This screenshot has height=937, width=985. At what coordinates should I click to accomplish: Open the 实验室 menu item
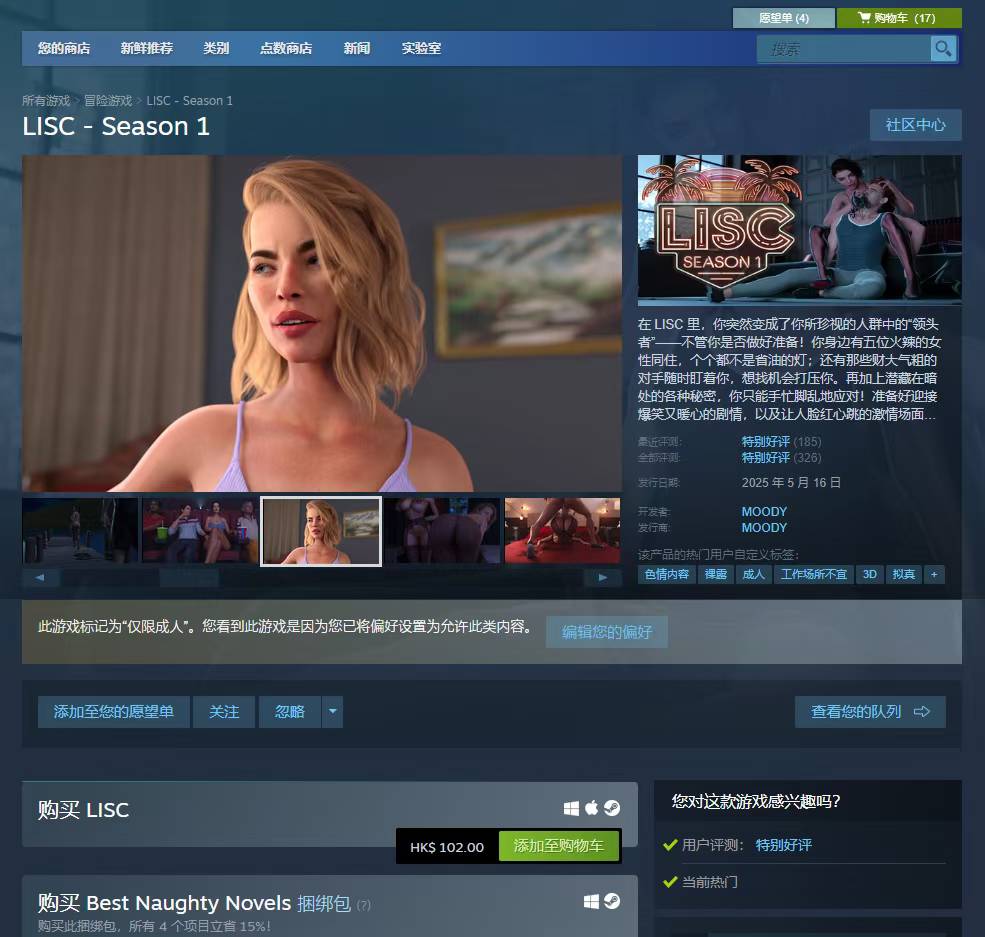[x=422, y=48]
